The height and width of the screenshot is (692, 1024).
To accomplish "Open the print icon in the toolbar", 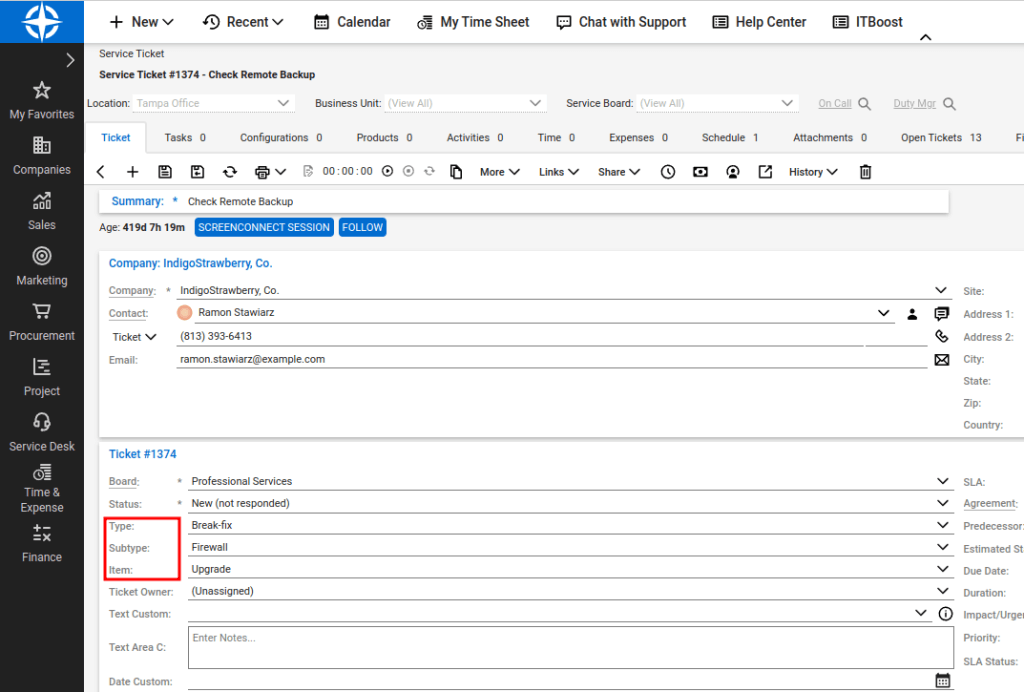I will coord(263,171).
